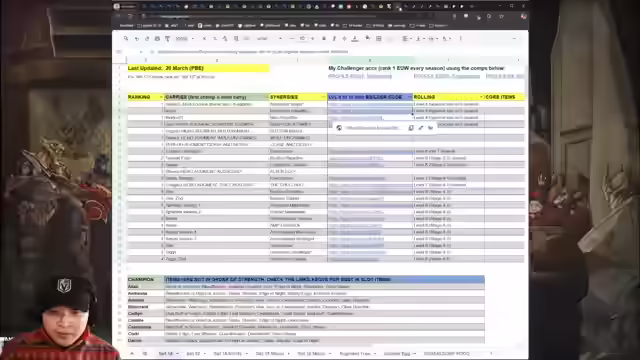Screen dimensions: 640x360
Task: Open the cell borders menu
Action: (379, 38)
